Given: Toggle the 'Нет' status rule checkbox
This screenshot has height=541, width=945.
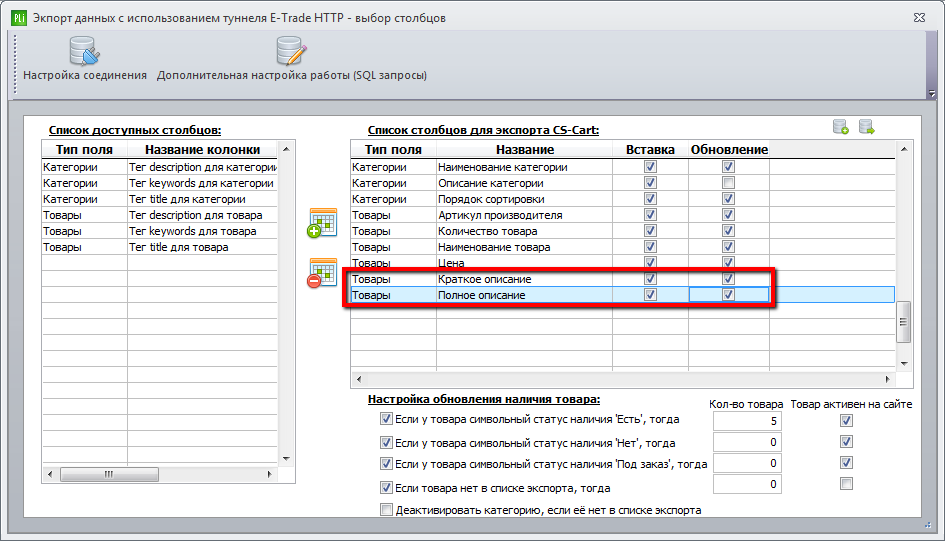Looking at the screenshot, I should point(386,443).
